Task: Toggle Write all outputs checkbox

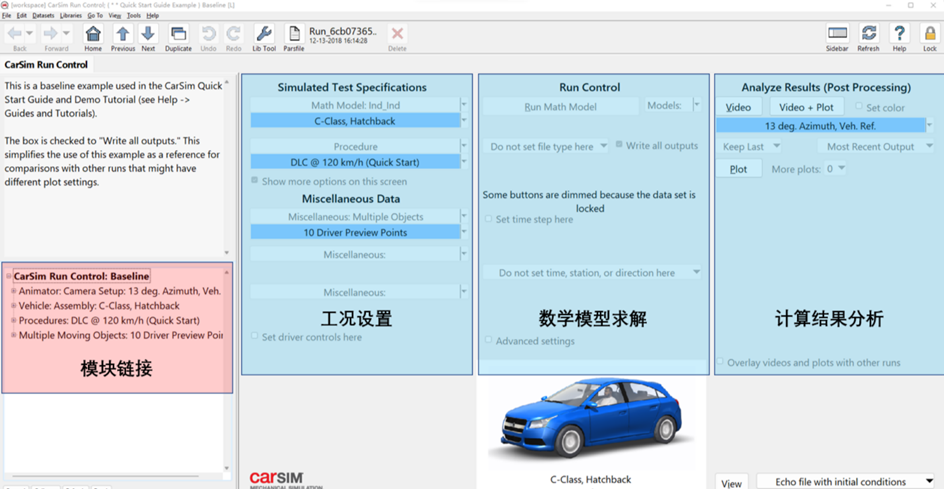Action: click(619, 145)
